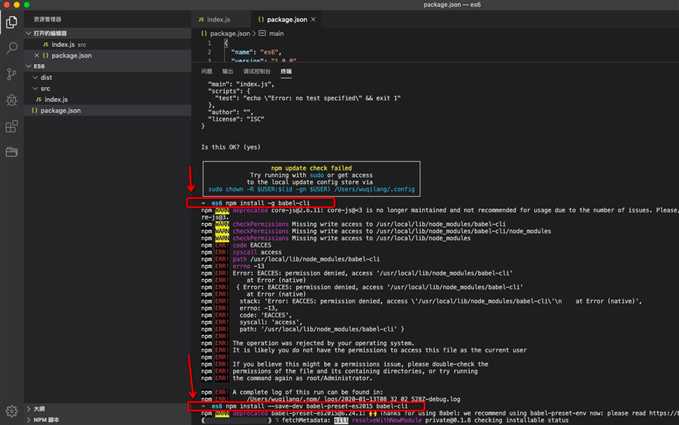
Task: Switch to the Debug Console (调试控制台) panel tab
Action: tap(257, 71)
